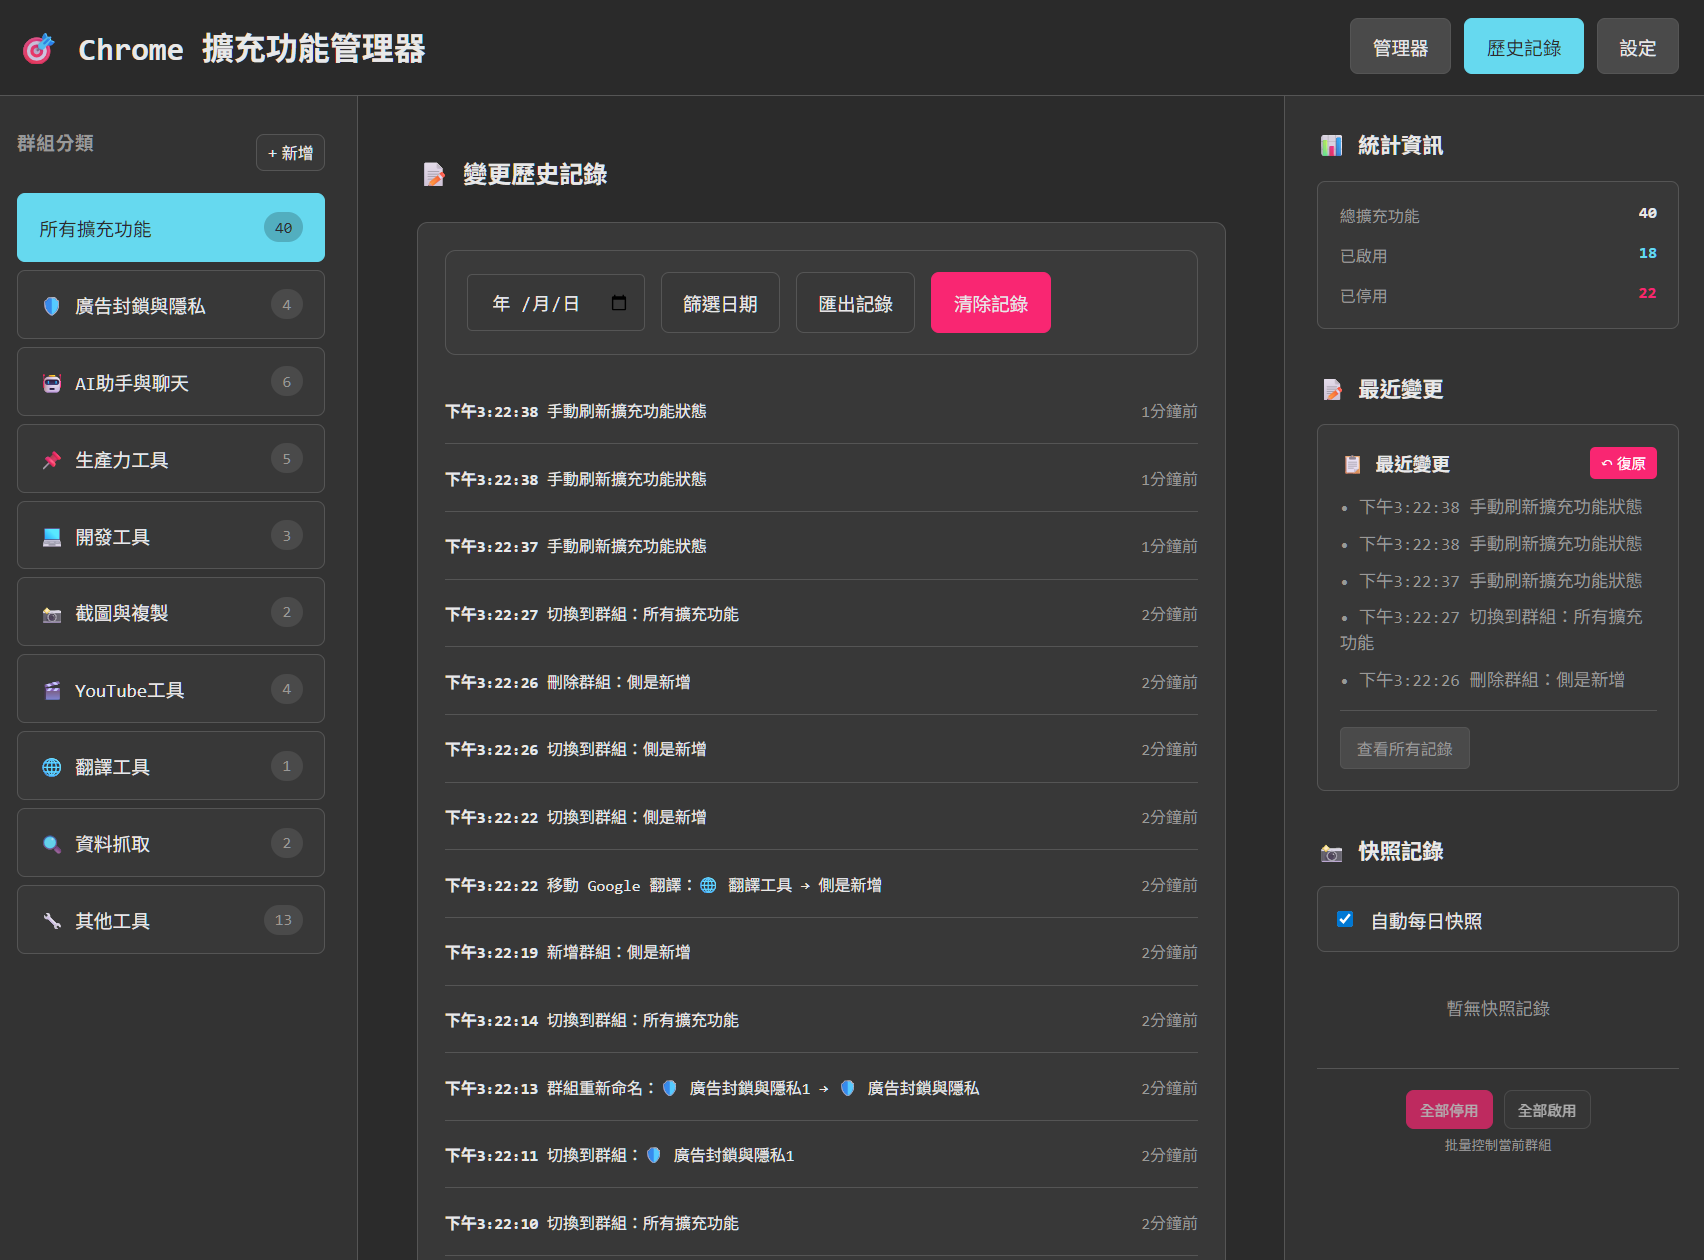The width and height of the screenshot is (1704, 1260).
Task: Click the laptop icon for 開發工具
Action: point(52,537)
